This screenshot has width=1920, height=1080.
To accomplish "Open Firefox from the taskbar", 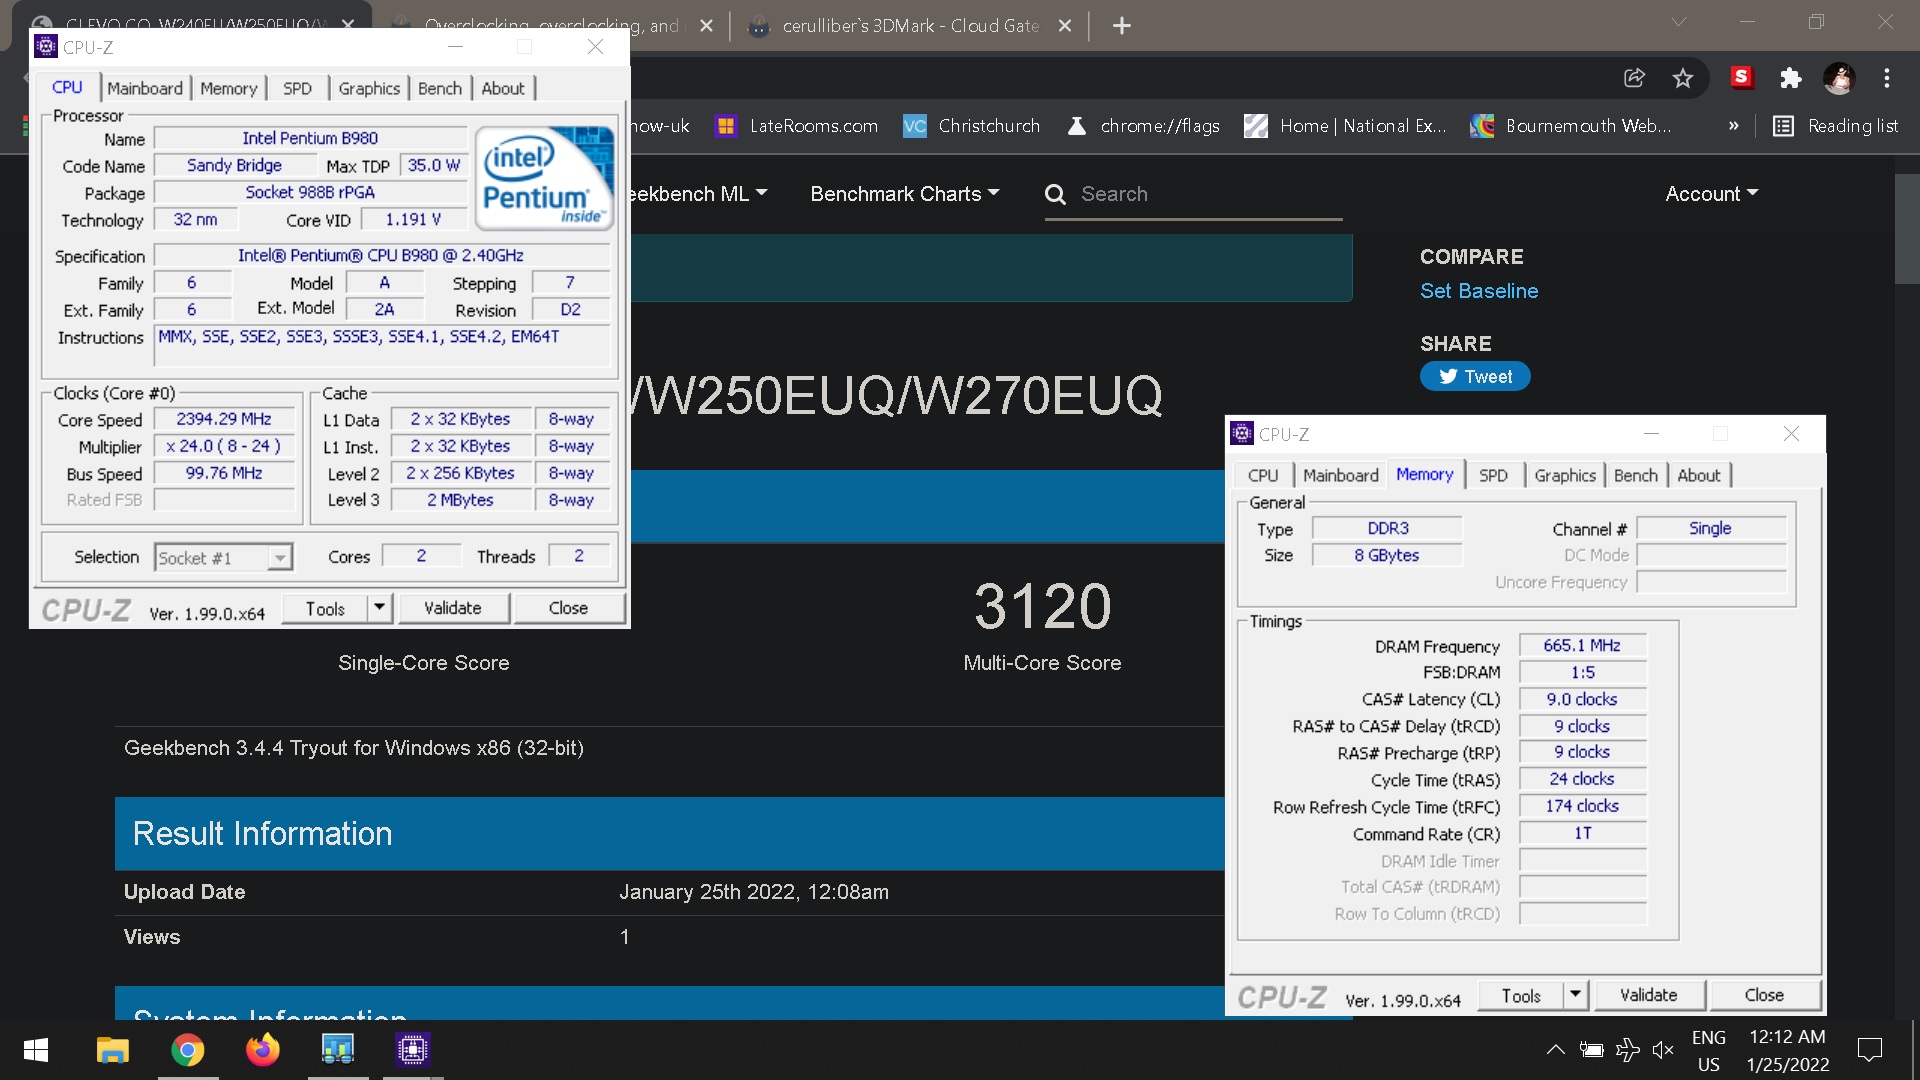I will (x=263, y=1050).
